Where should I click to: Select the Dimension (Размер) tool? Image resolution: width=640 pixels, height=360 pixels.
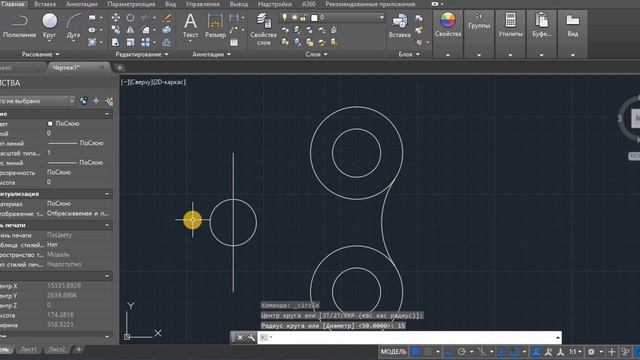pyautogui.click(x=215, y=25)
